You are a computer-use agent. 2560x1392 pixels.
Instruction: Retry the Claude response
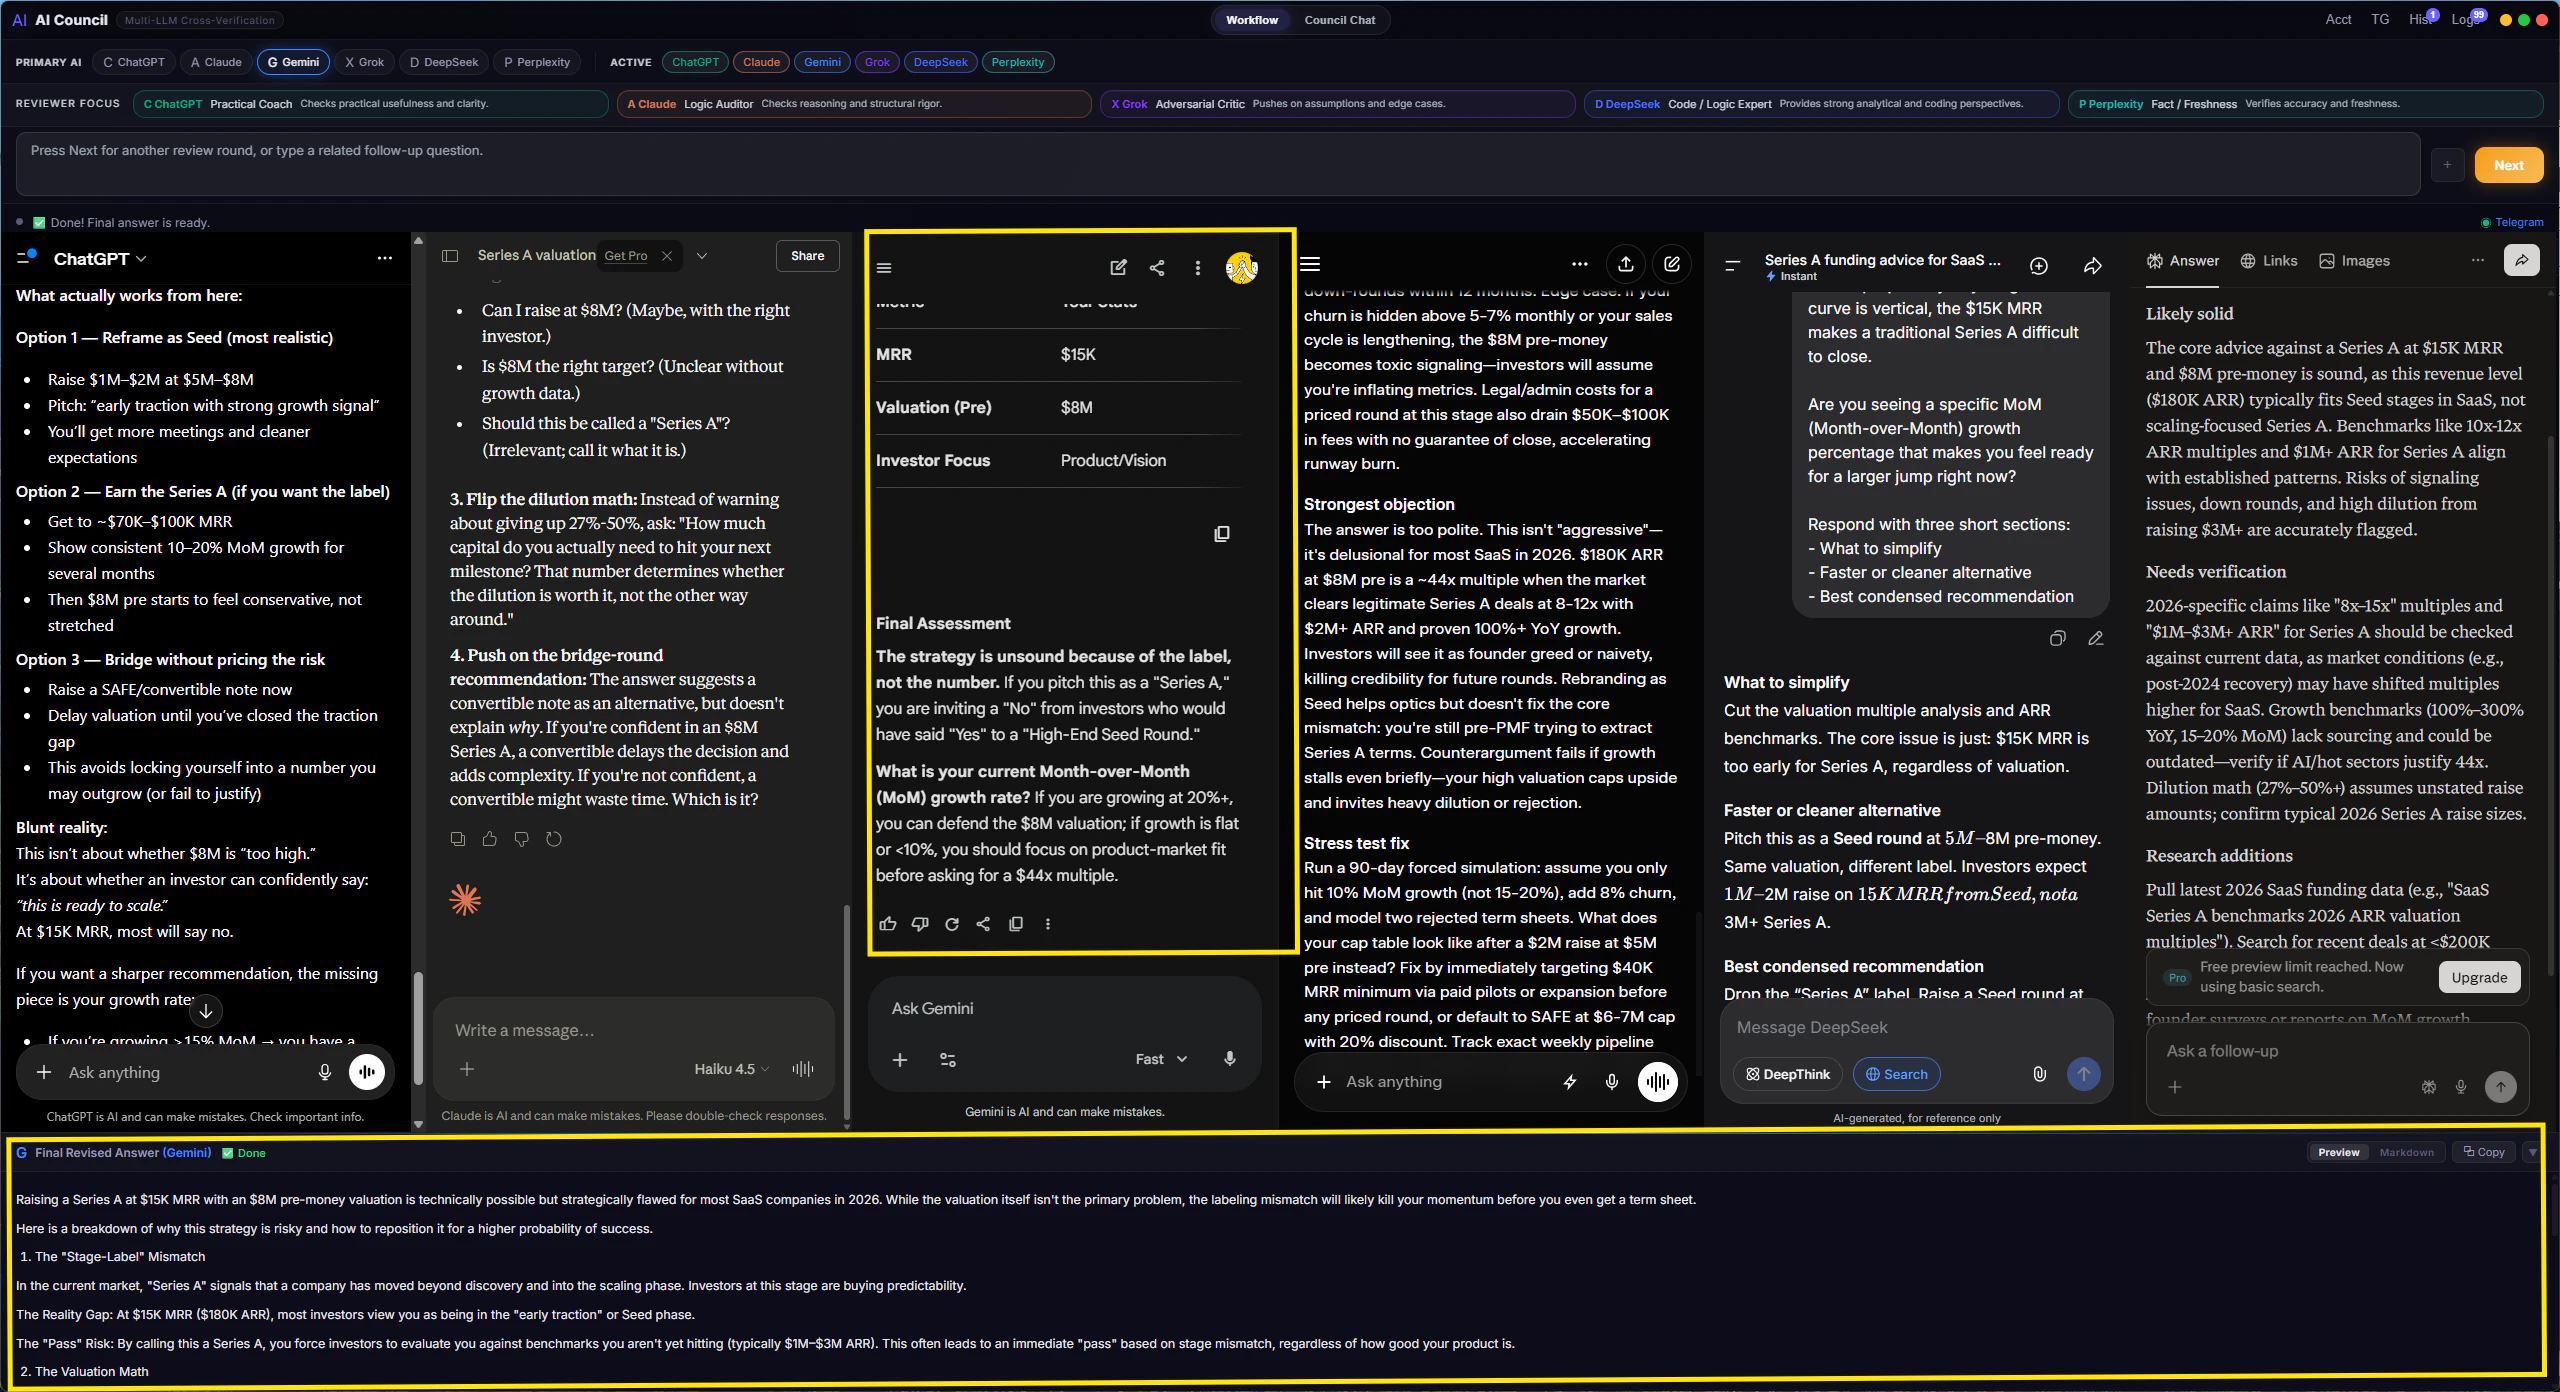554,839
